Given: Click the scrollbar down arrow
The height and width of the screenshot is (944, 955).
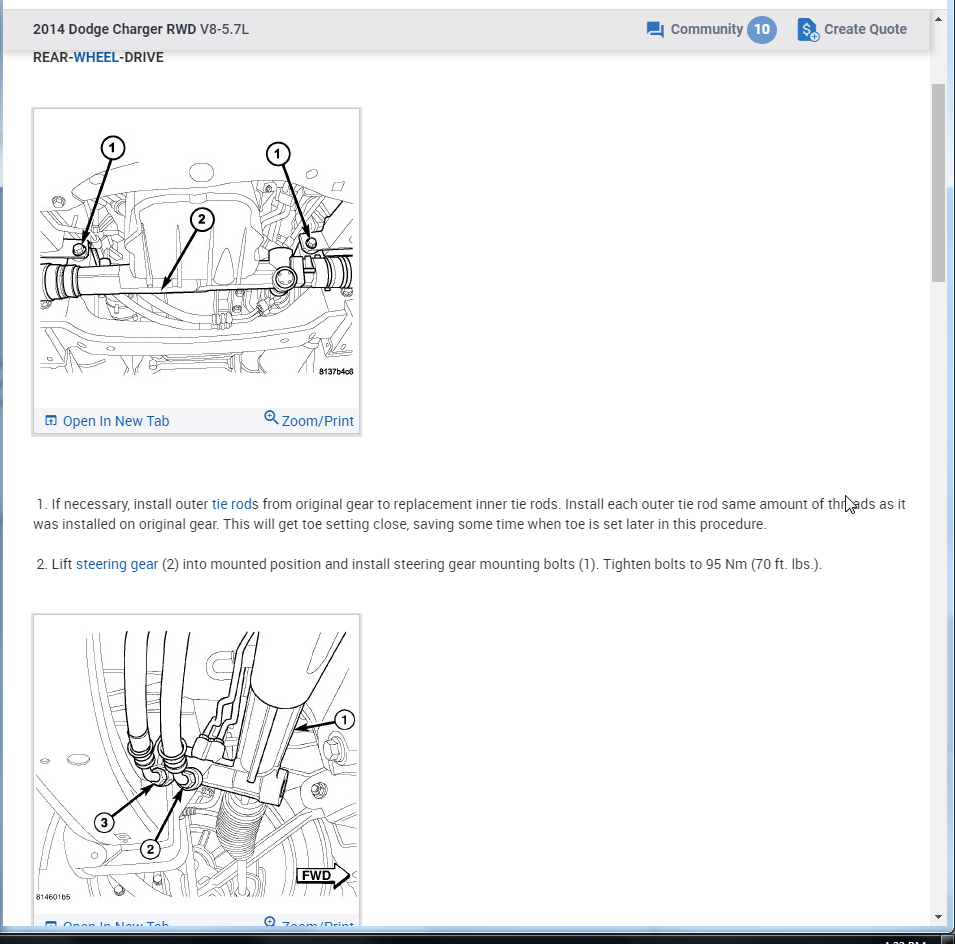Looking at the screenshot, I should pos(939,917).
